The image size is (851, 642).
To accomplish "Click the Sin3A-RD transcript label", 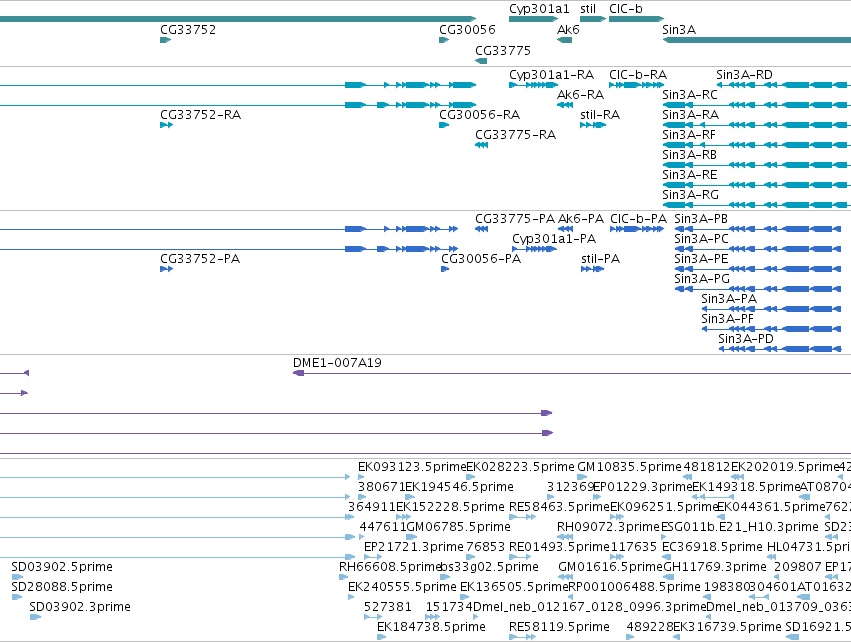I will coord(744,75).
